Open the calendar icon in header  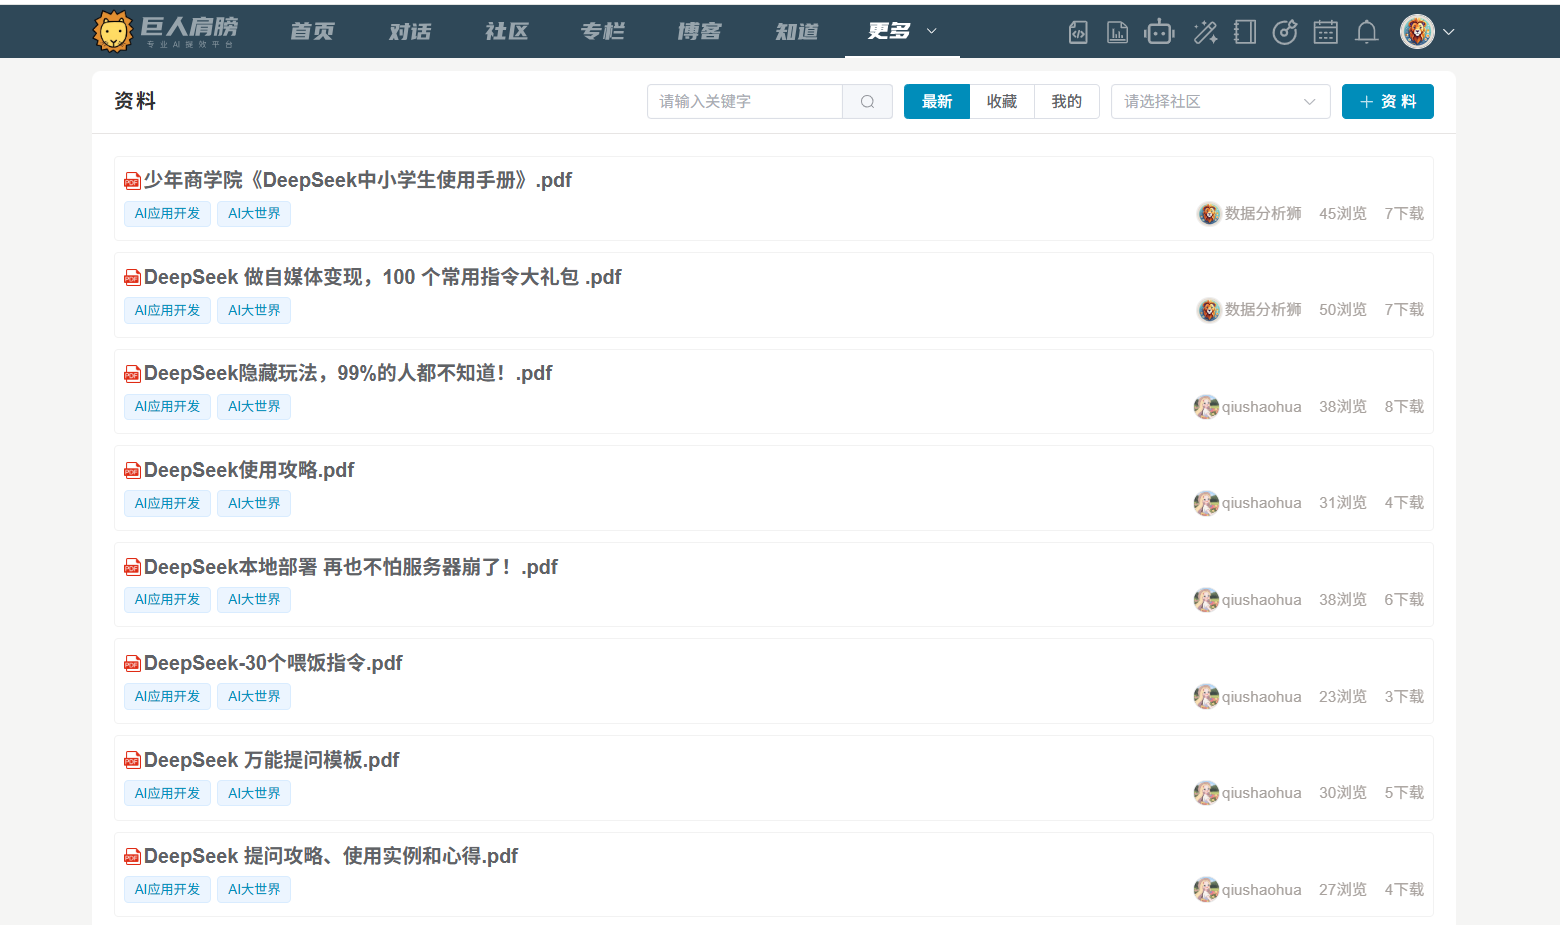1325,32
